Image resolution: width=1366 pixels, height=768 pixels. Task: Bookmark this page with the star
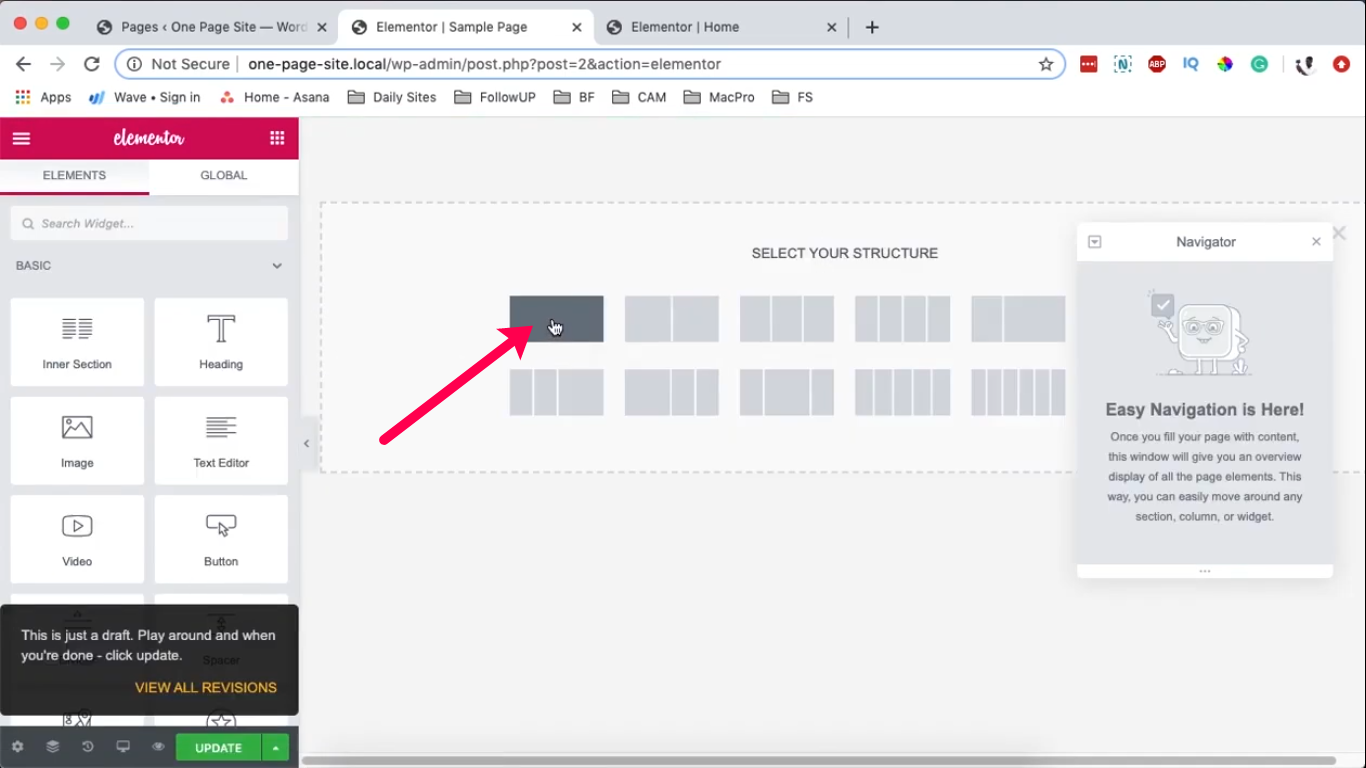(1046, 64)
